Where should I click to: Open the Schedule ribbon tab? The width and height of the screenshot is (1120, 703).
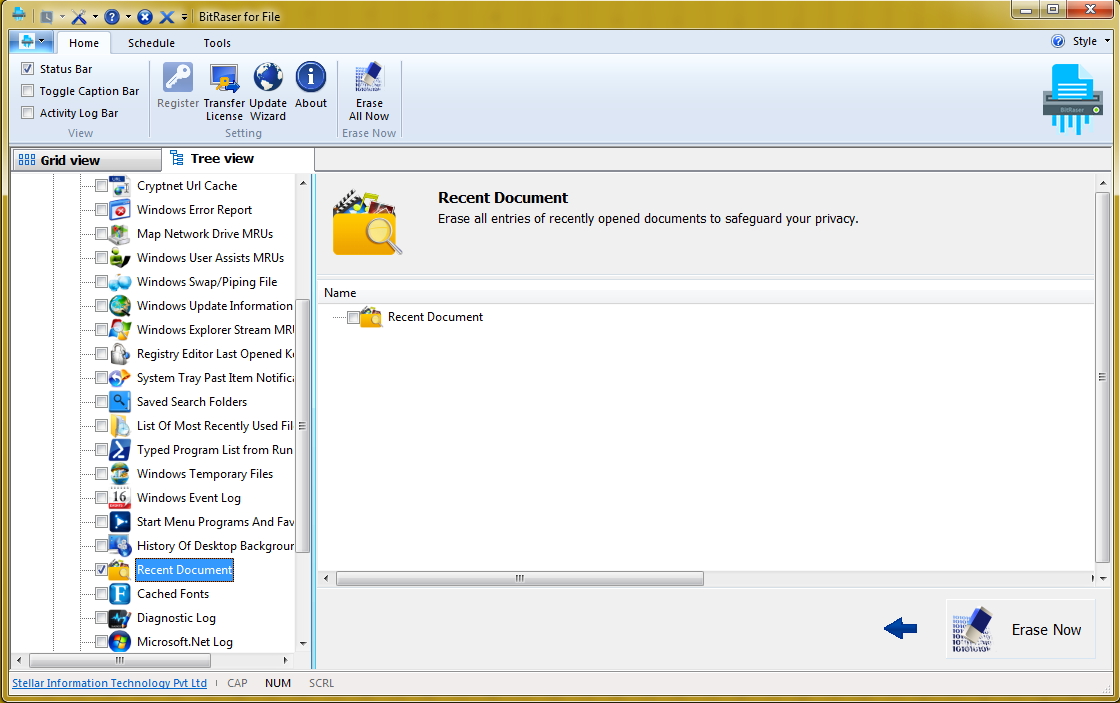tap(151, 43)
